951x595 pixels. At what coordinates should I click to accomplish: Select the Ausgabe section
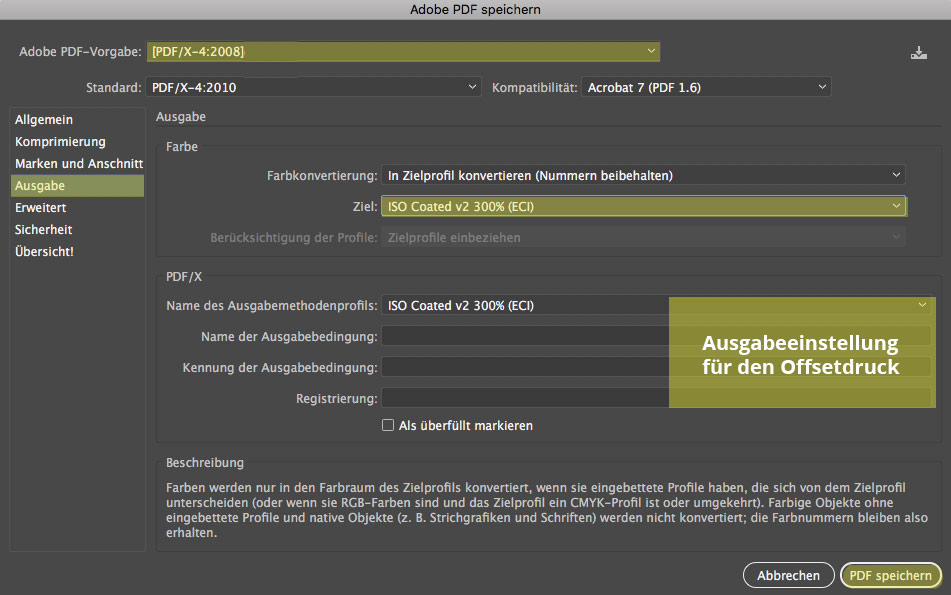click(77, 186)
